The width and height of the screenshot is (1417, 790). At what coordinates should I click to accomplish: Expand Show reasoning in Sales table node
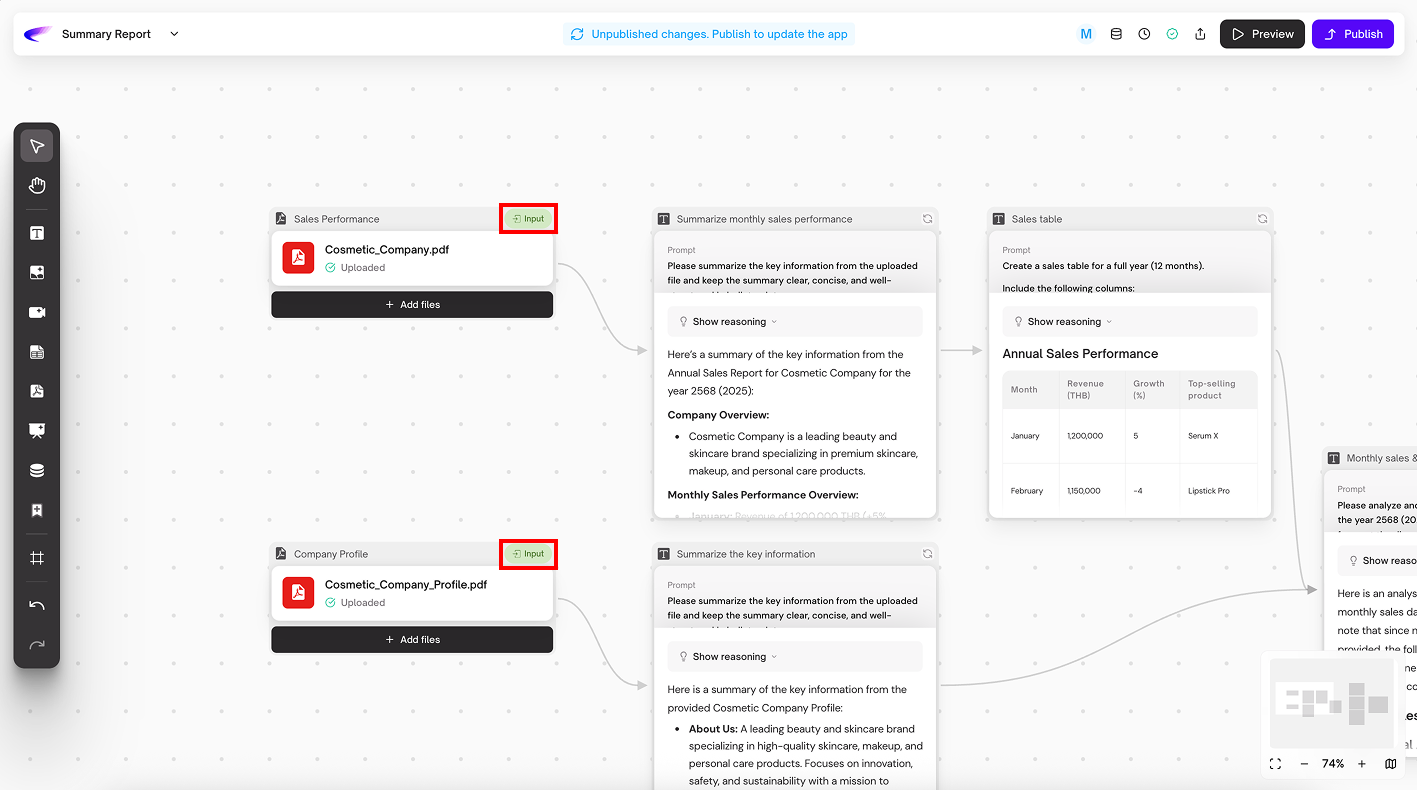[1063, 322]
